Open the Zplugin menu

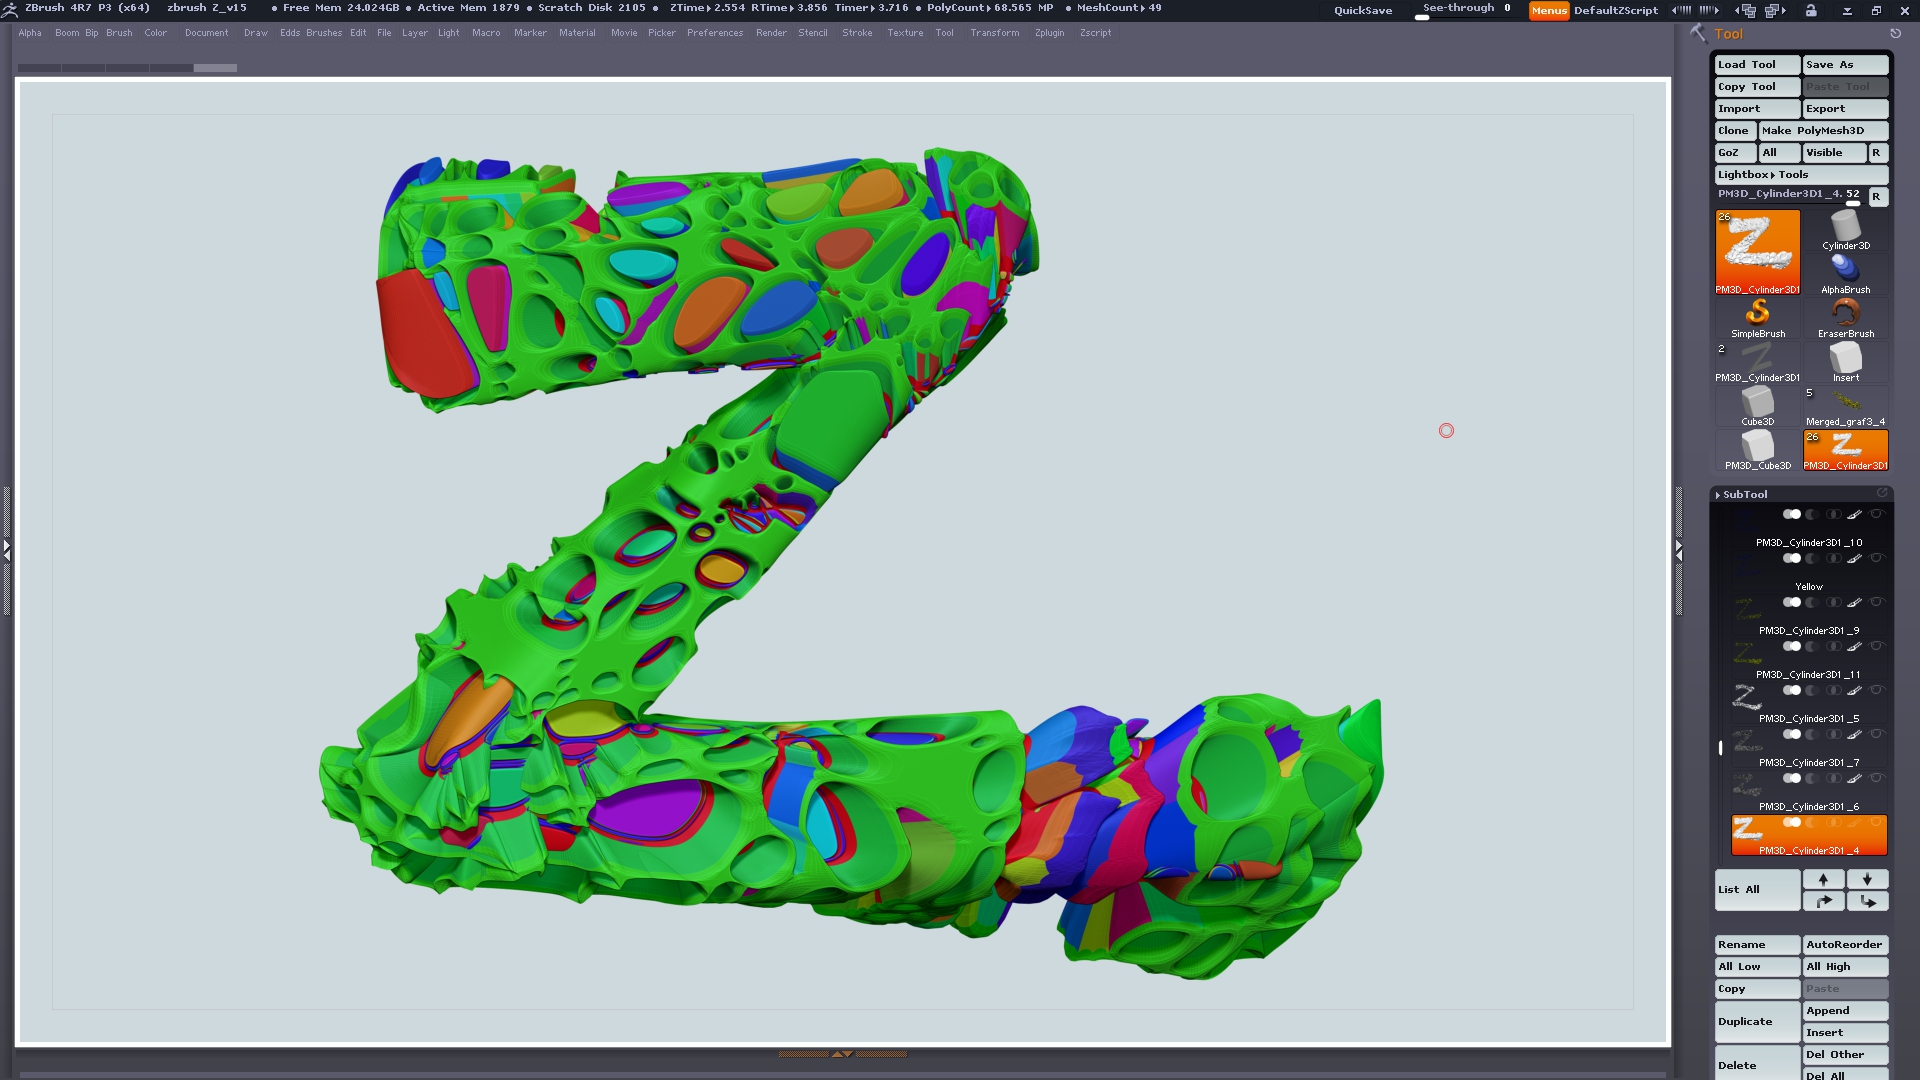[1049, 33]
